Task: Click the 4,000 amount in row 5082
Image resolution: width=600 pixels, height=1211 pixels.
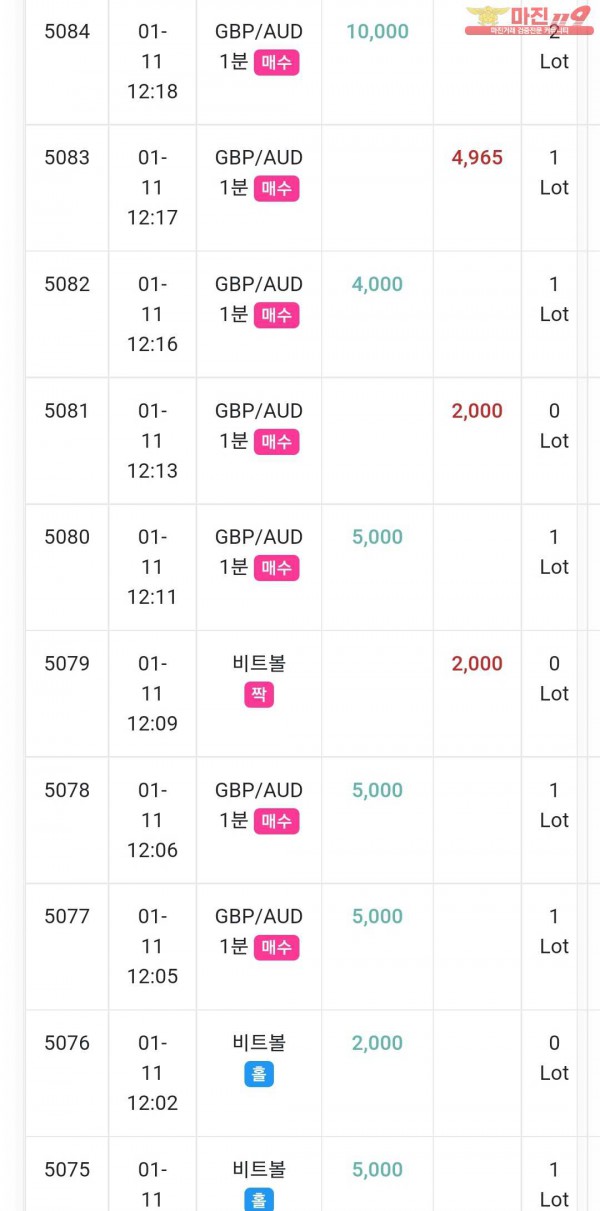Action: tap(377, 284)
